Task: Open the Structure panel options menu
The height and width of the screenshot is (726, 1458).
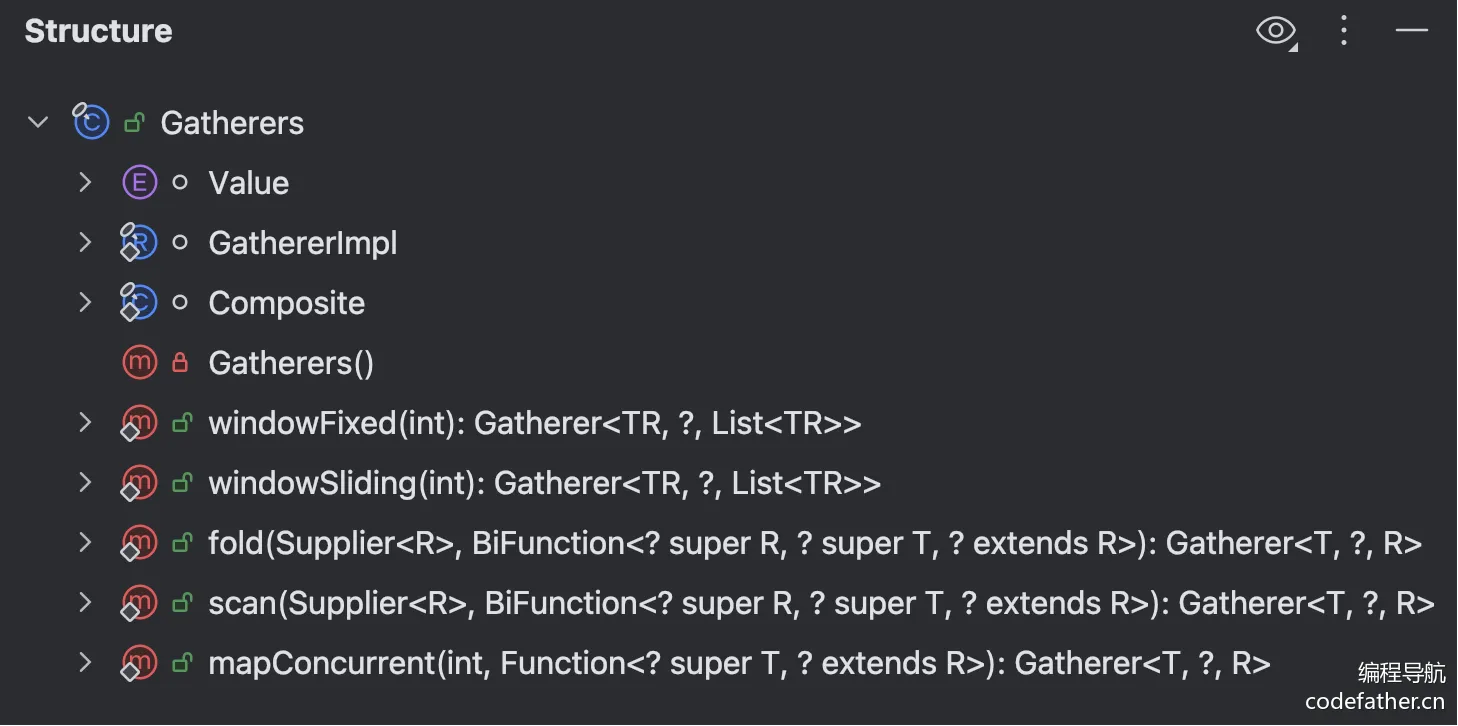Action: (1344, 31)
